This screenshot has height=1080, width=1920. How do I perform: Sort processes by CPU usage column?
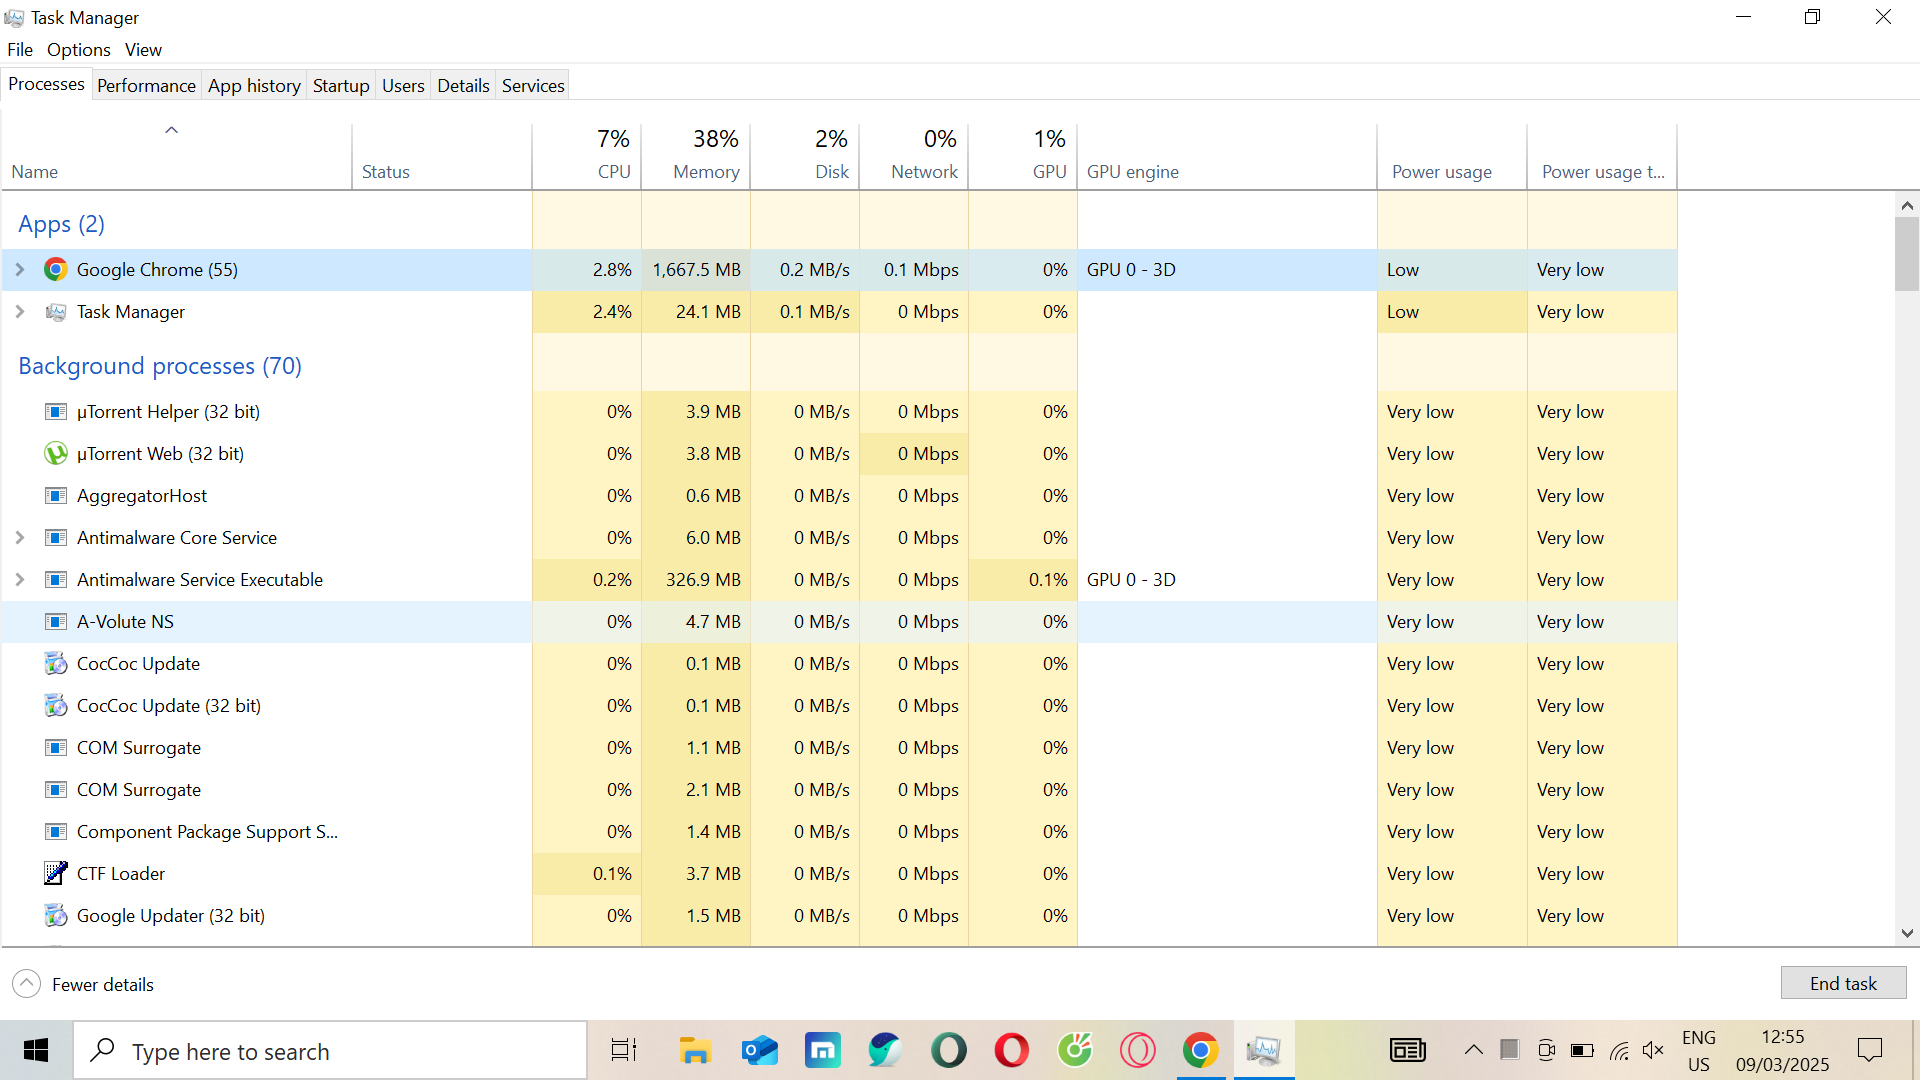click(x=587, y=157)
